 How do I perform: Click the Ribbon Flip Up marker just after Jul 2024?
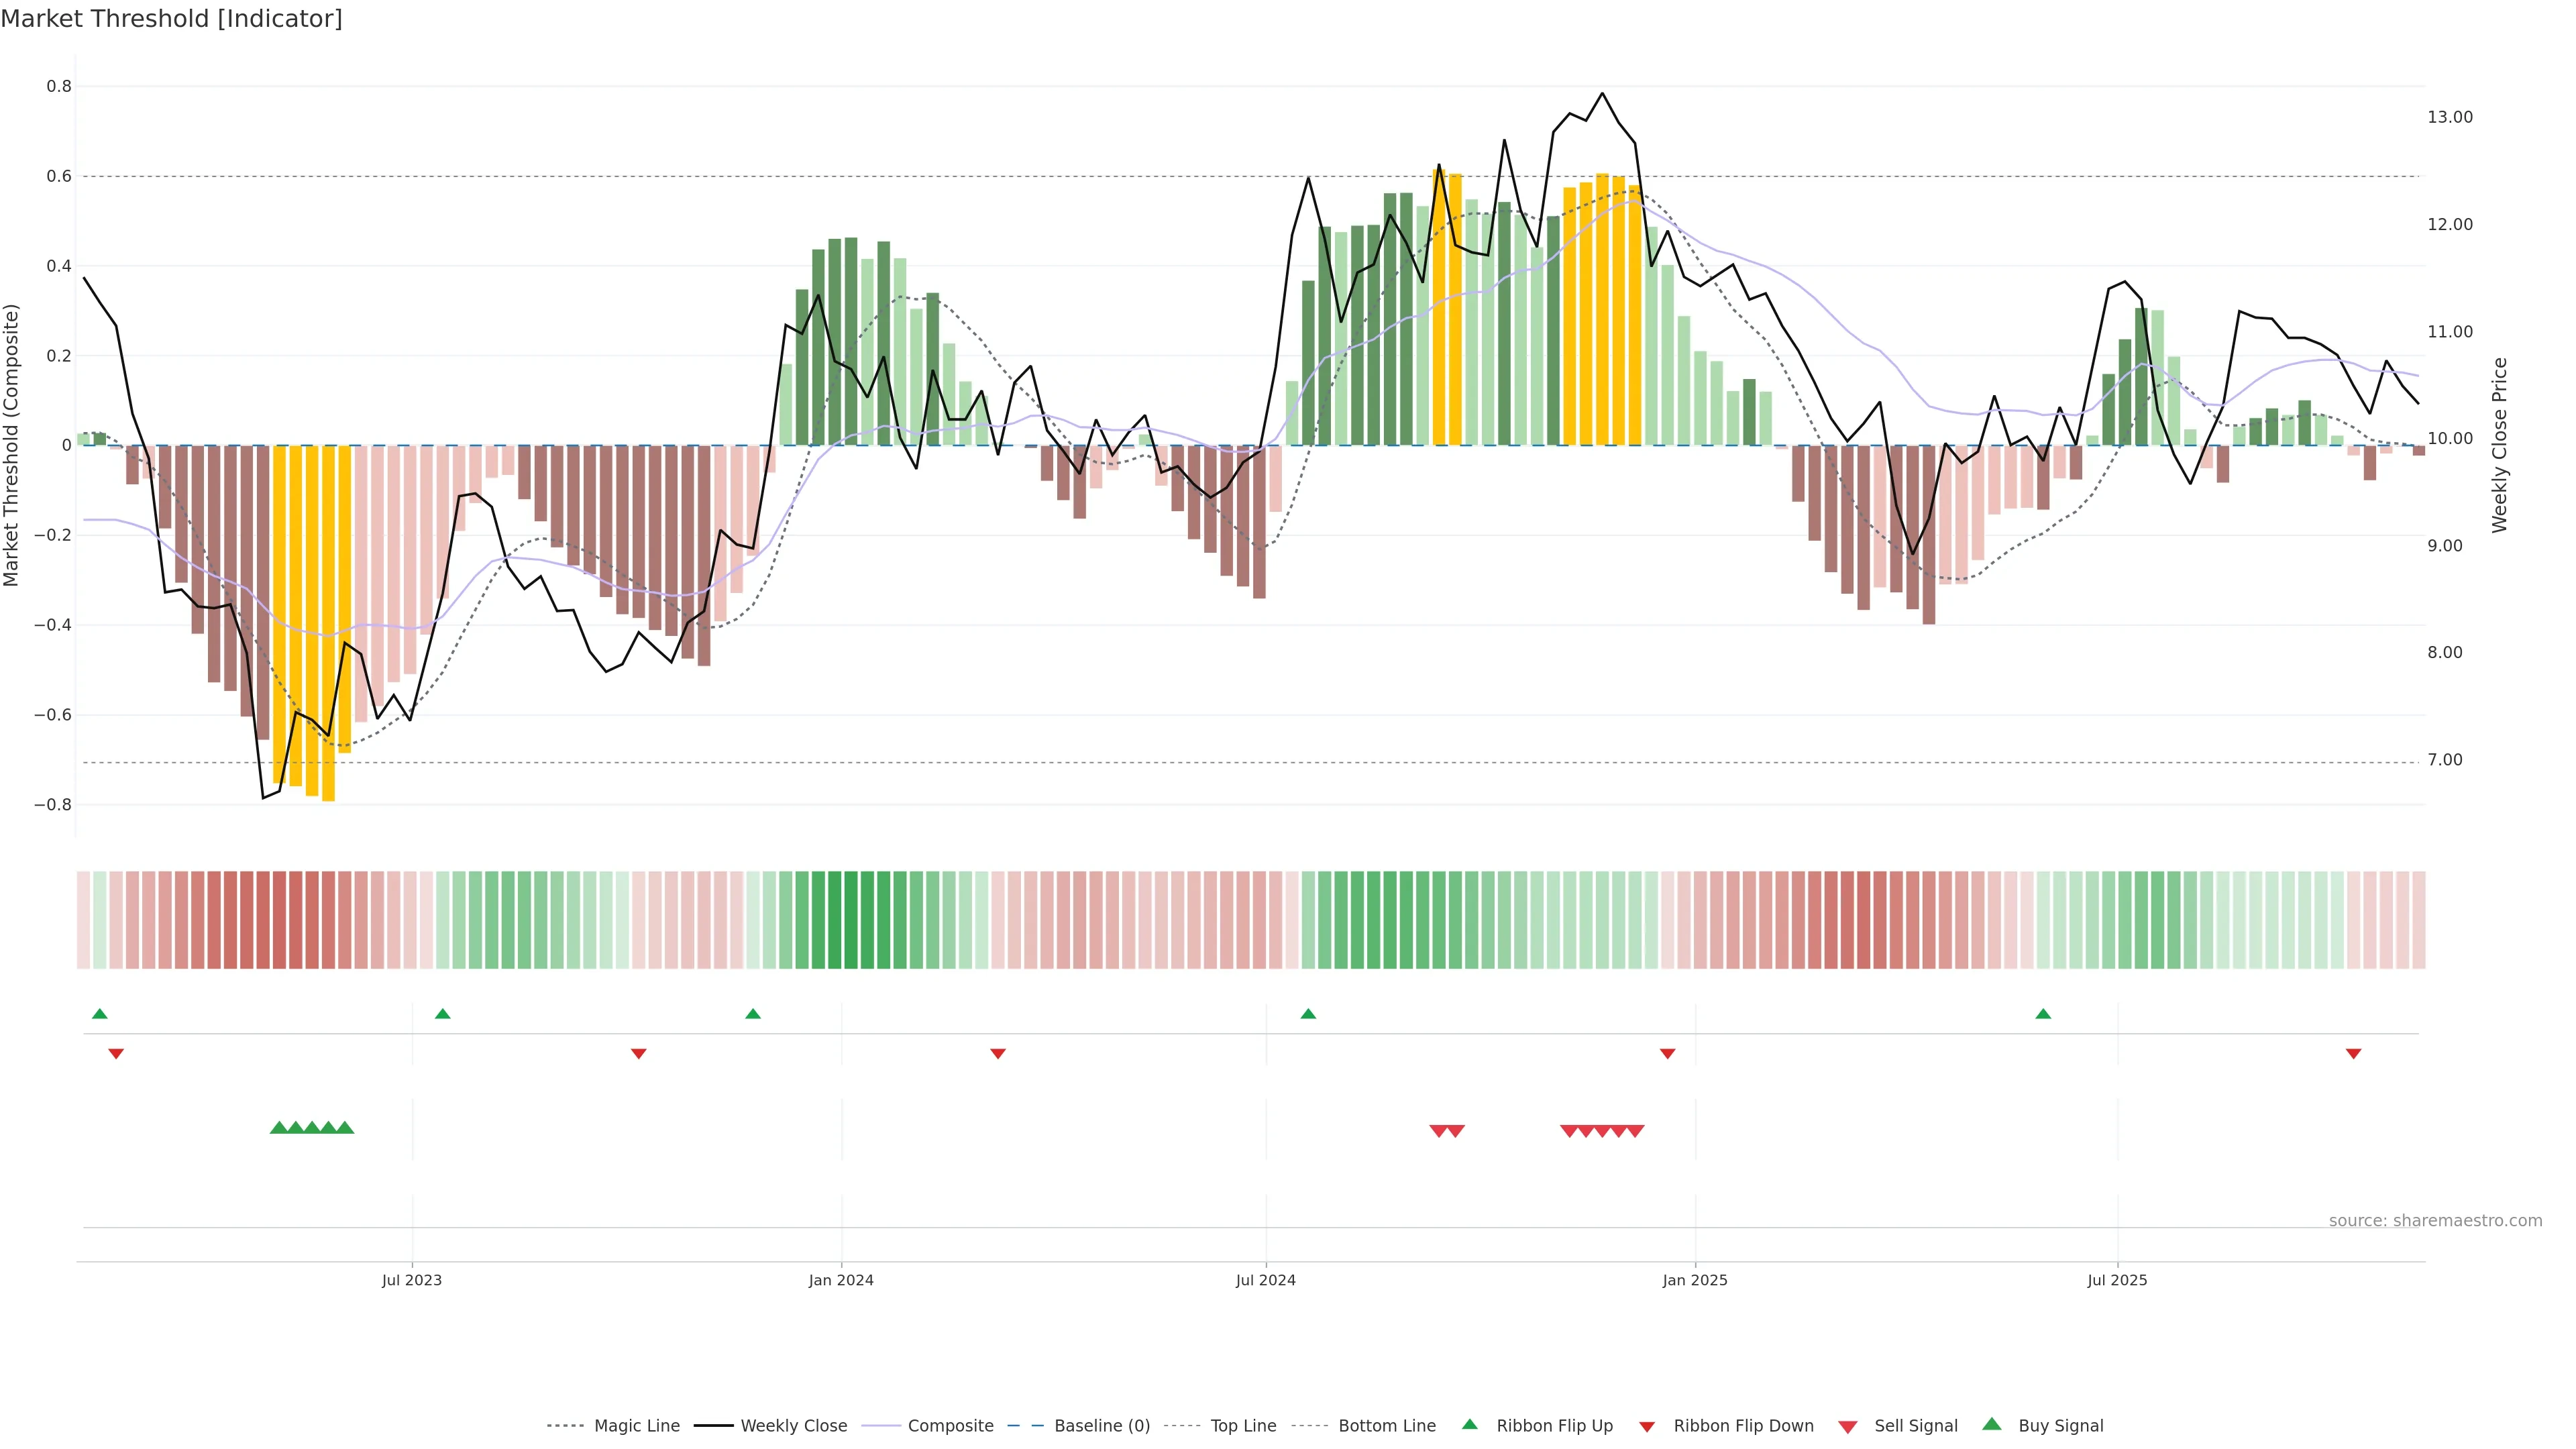(x=1308, y=1014)
